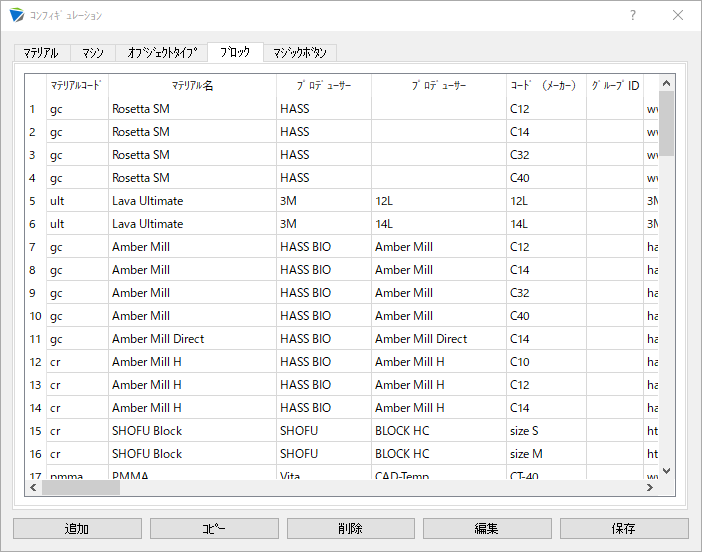
Task: Switch to the マシン tab
Action: 93,53
